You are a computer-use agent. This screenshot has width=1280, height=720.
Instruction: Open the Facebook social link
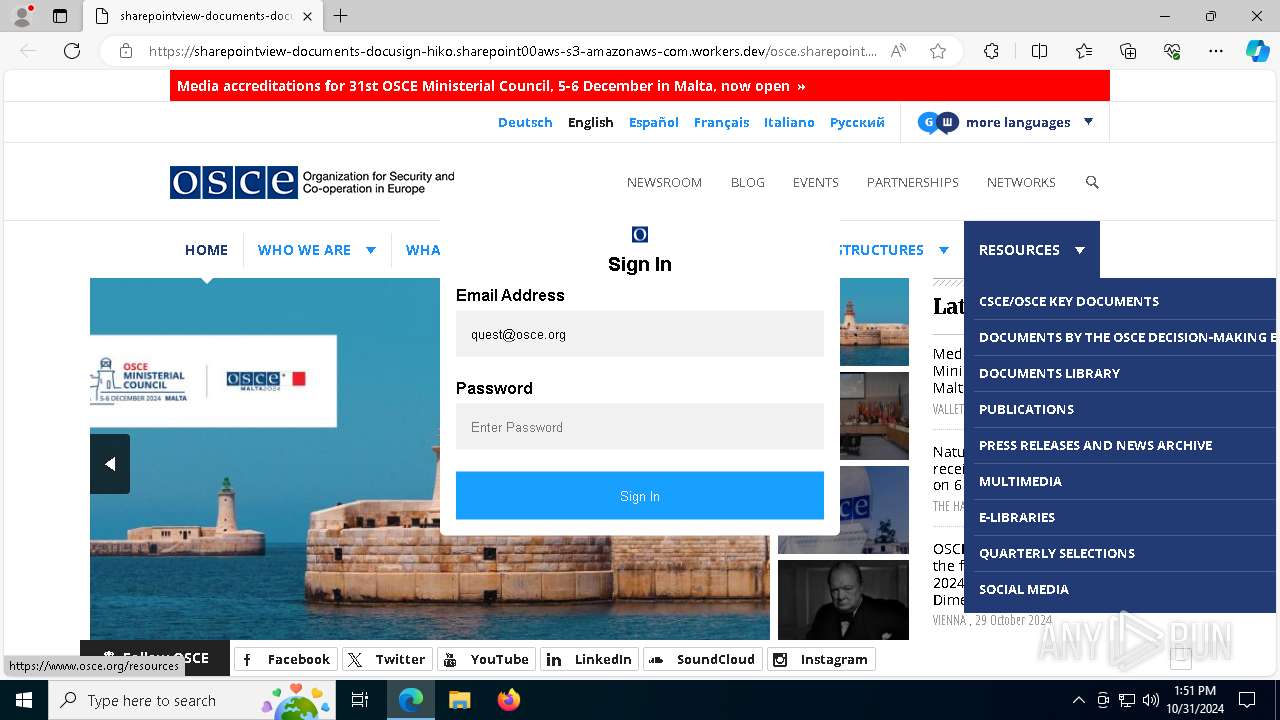point(286,659)
